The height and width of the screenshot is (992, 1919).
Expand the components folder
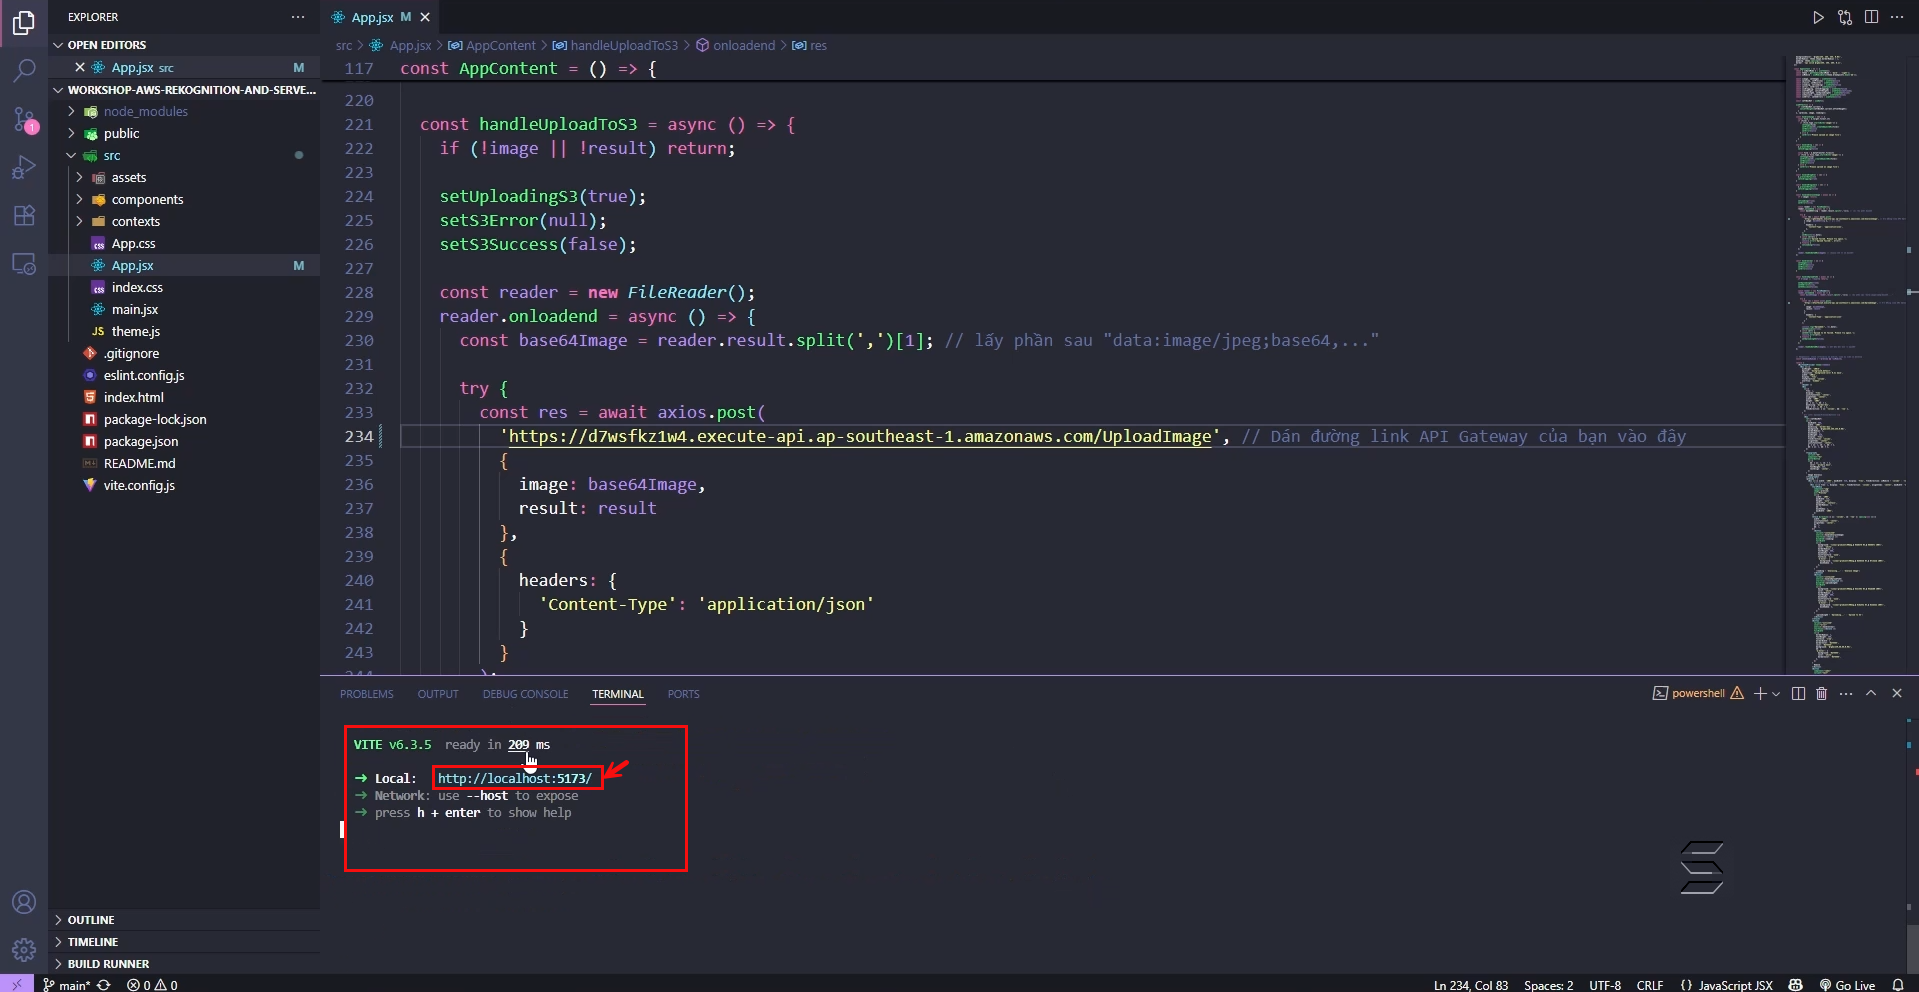click(x=184, y=199)
